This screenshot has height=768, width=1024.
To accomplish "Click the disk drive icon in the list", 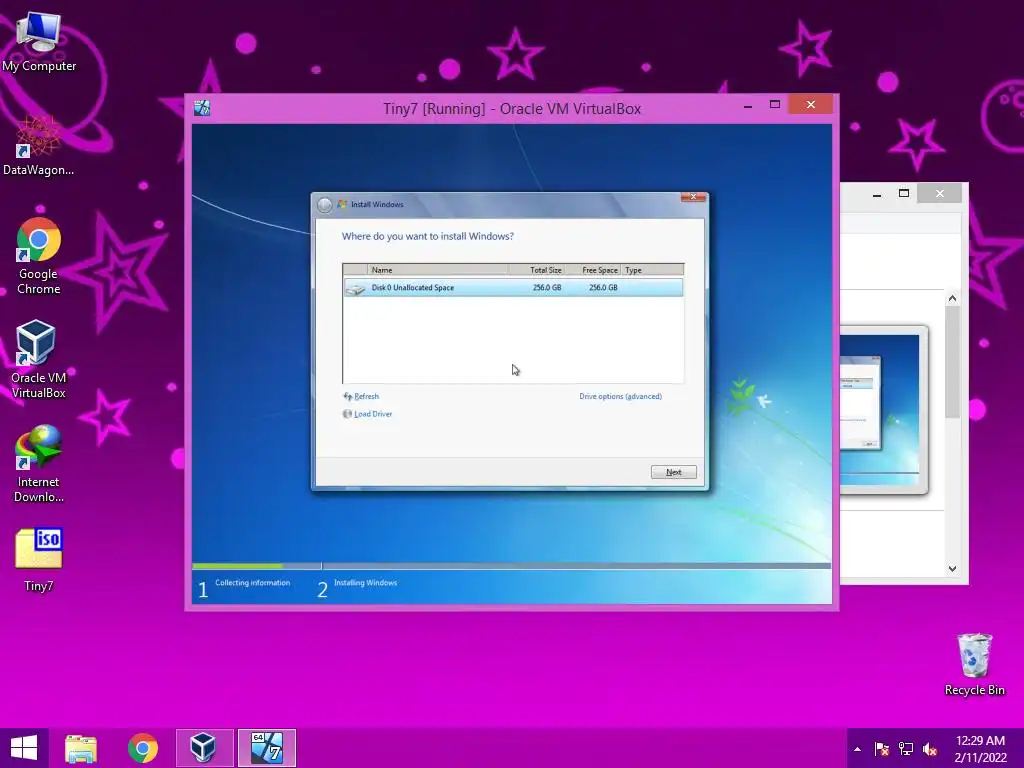I will (355, 288).
